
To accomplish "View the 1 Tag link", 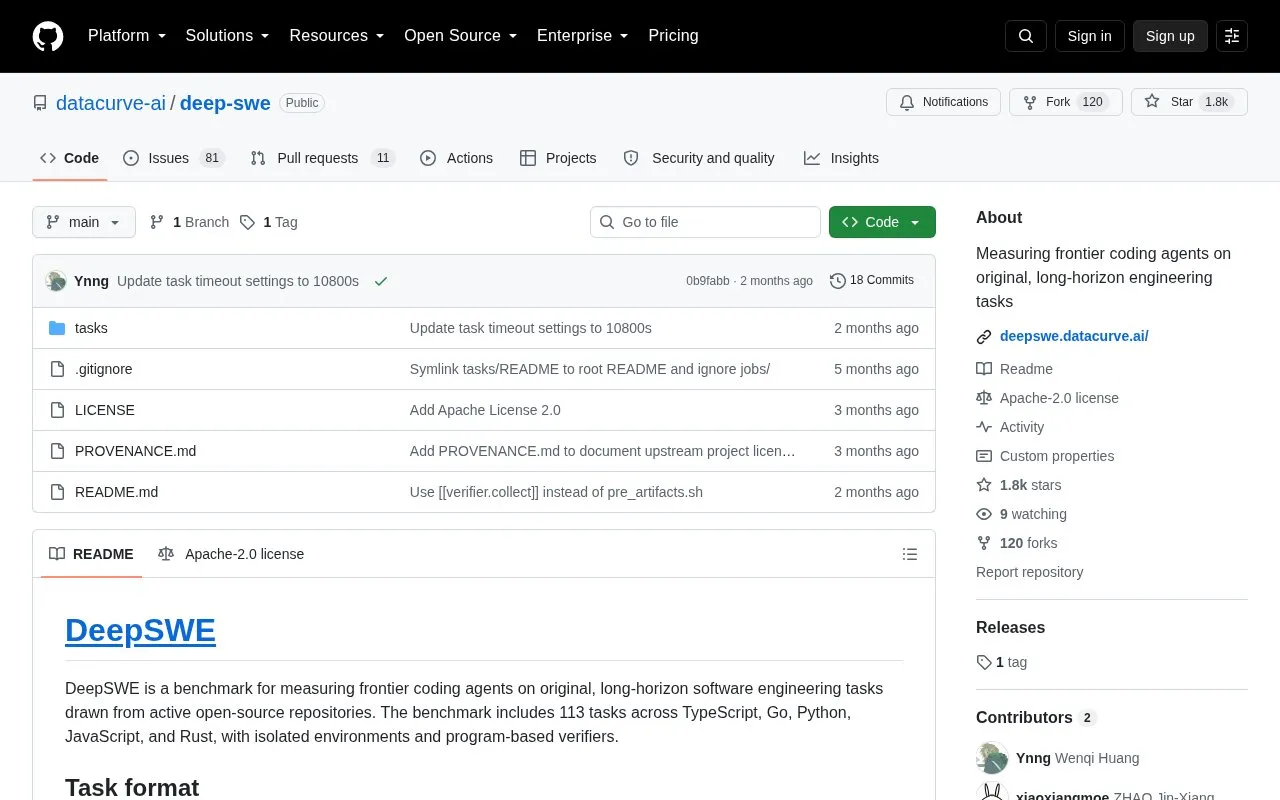I will [268, 222].
